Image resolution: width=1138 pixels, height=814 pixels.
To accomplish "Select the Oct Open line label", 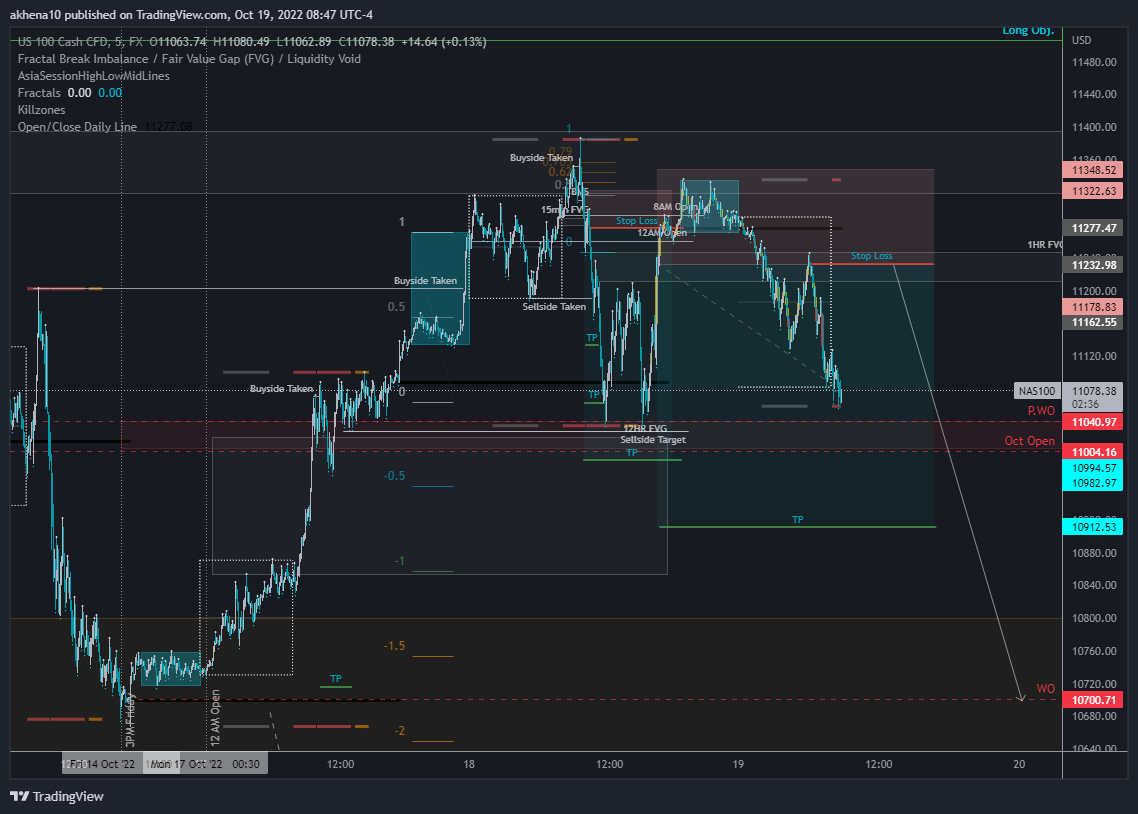I will (1029, 440).
